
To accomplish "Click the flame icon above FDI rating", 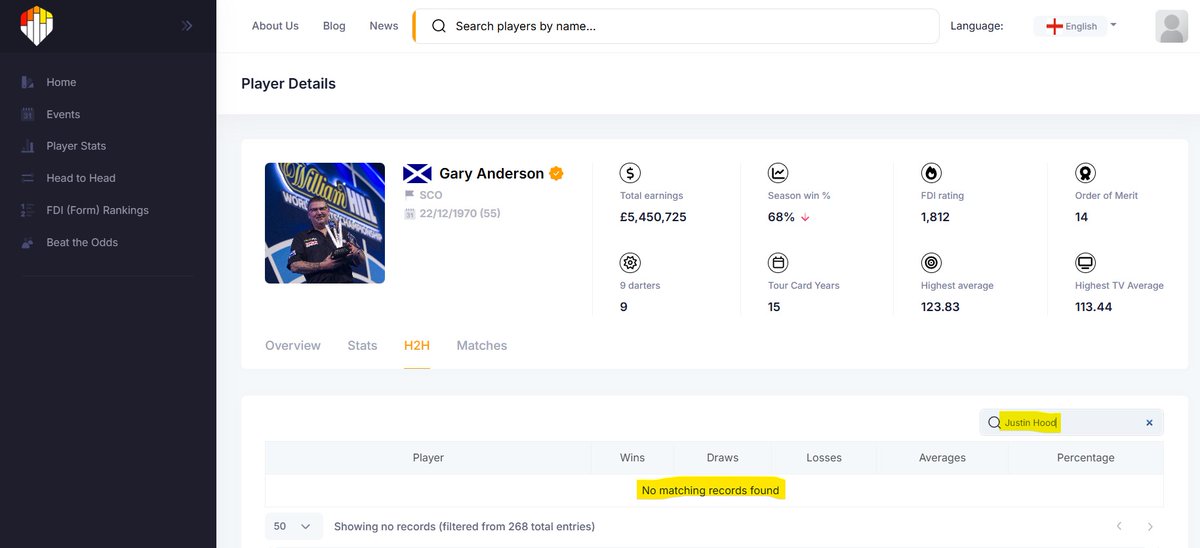I will coord(931,173).
